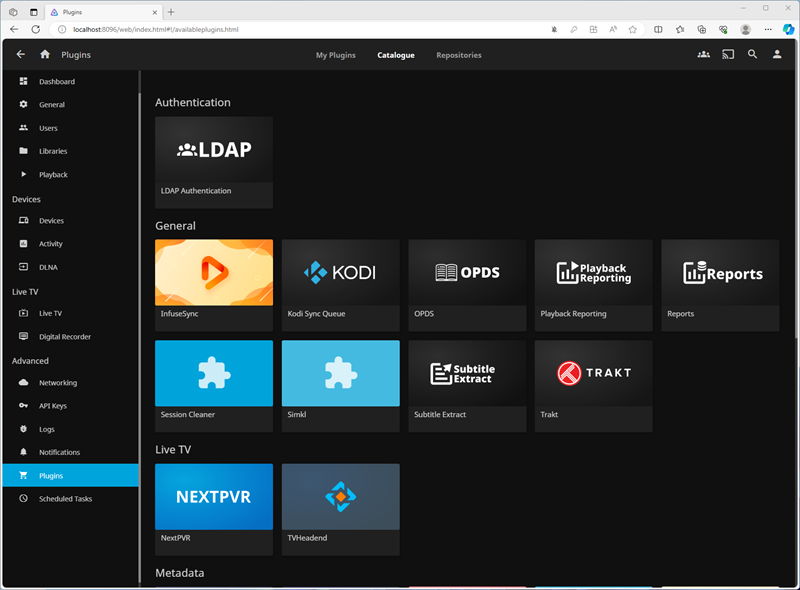Click the Cast to device icon
This screenshot has height=590, width=800.
(x=728, y=55)
